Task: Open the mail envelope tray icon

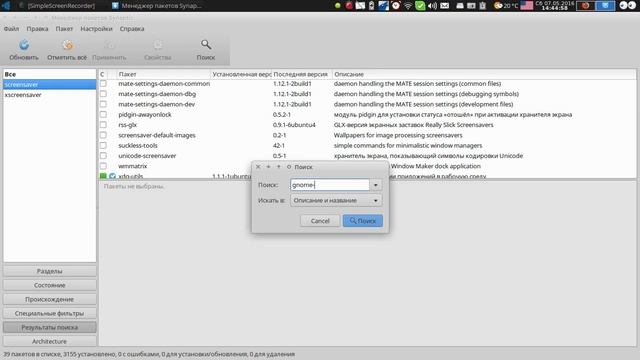Action: tap(444, 6)
